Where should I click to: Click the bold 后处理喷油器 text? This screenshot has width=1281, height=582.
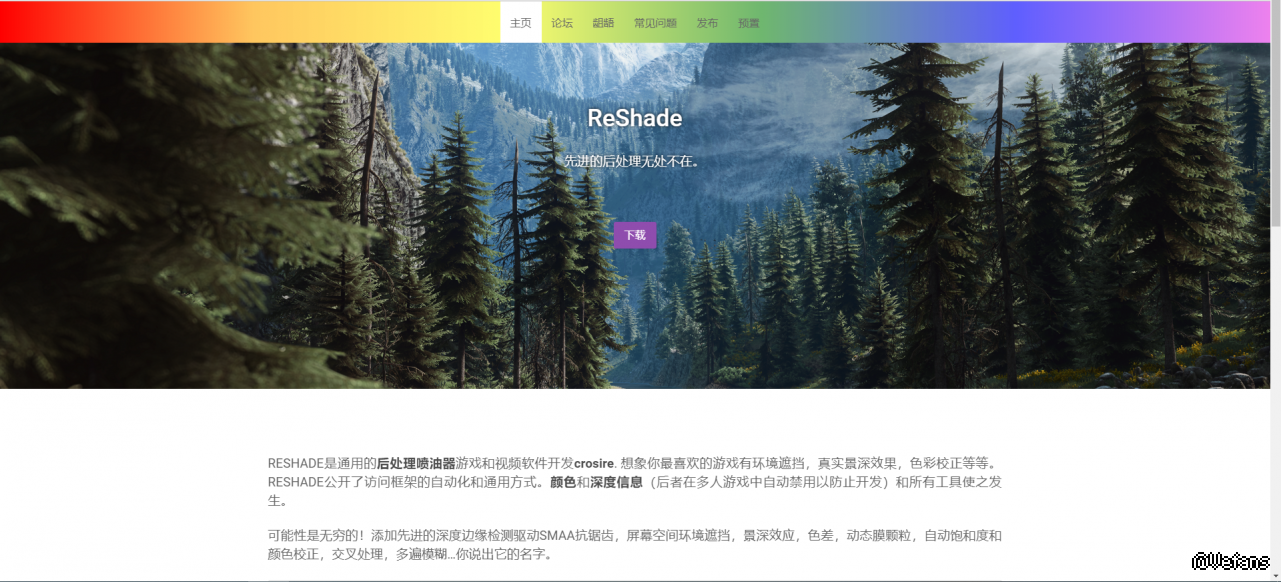416,463
